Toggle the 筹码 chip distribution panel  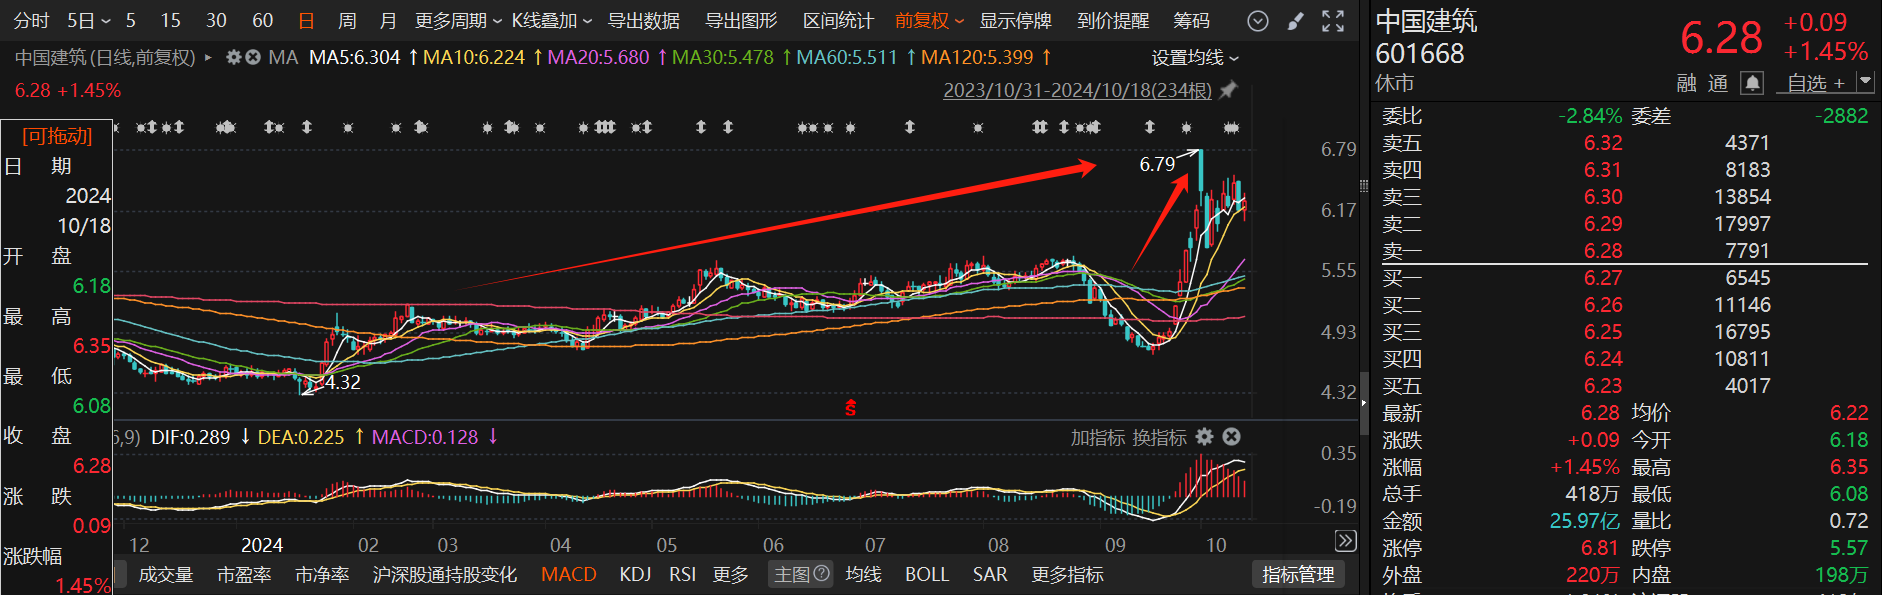[x=1191, y=21]
